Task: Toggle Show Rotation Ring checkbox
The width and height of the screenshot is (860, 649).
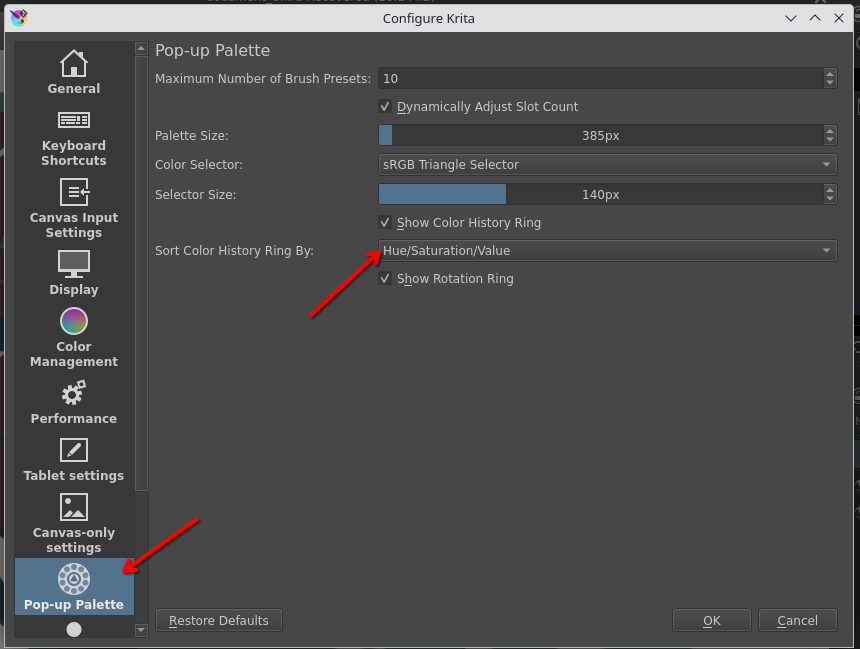Action: coord(385,279)
